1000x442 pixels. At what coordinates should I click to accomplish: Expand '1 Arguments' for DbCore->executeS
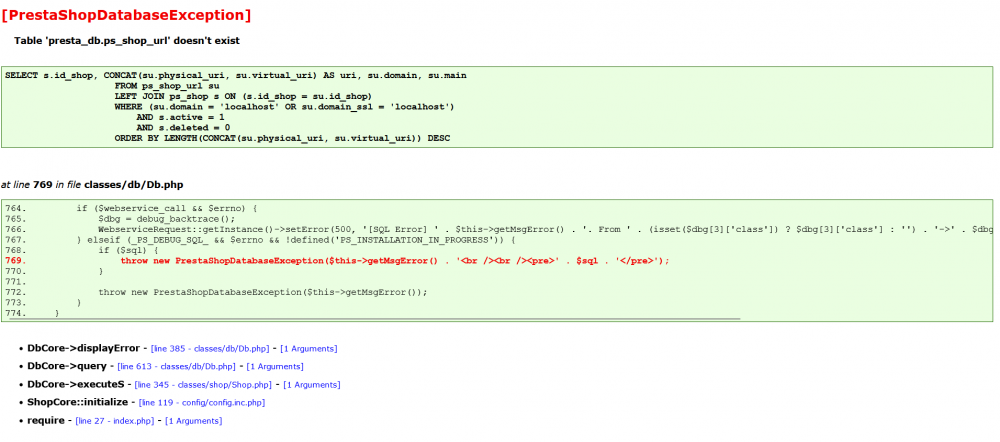click(x=312, y=385)
